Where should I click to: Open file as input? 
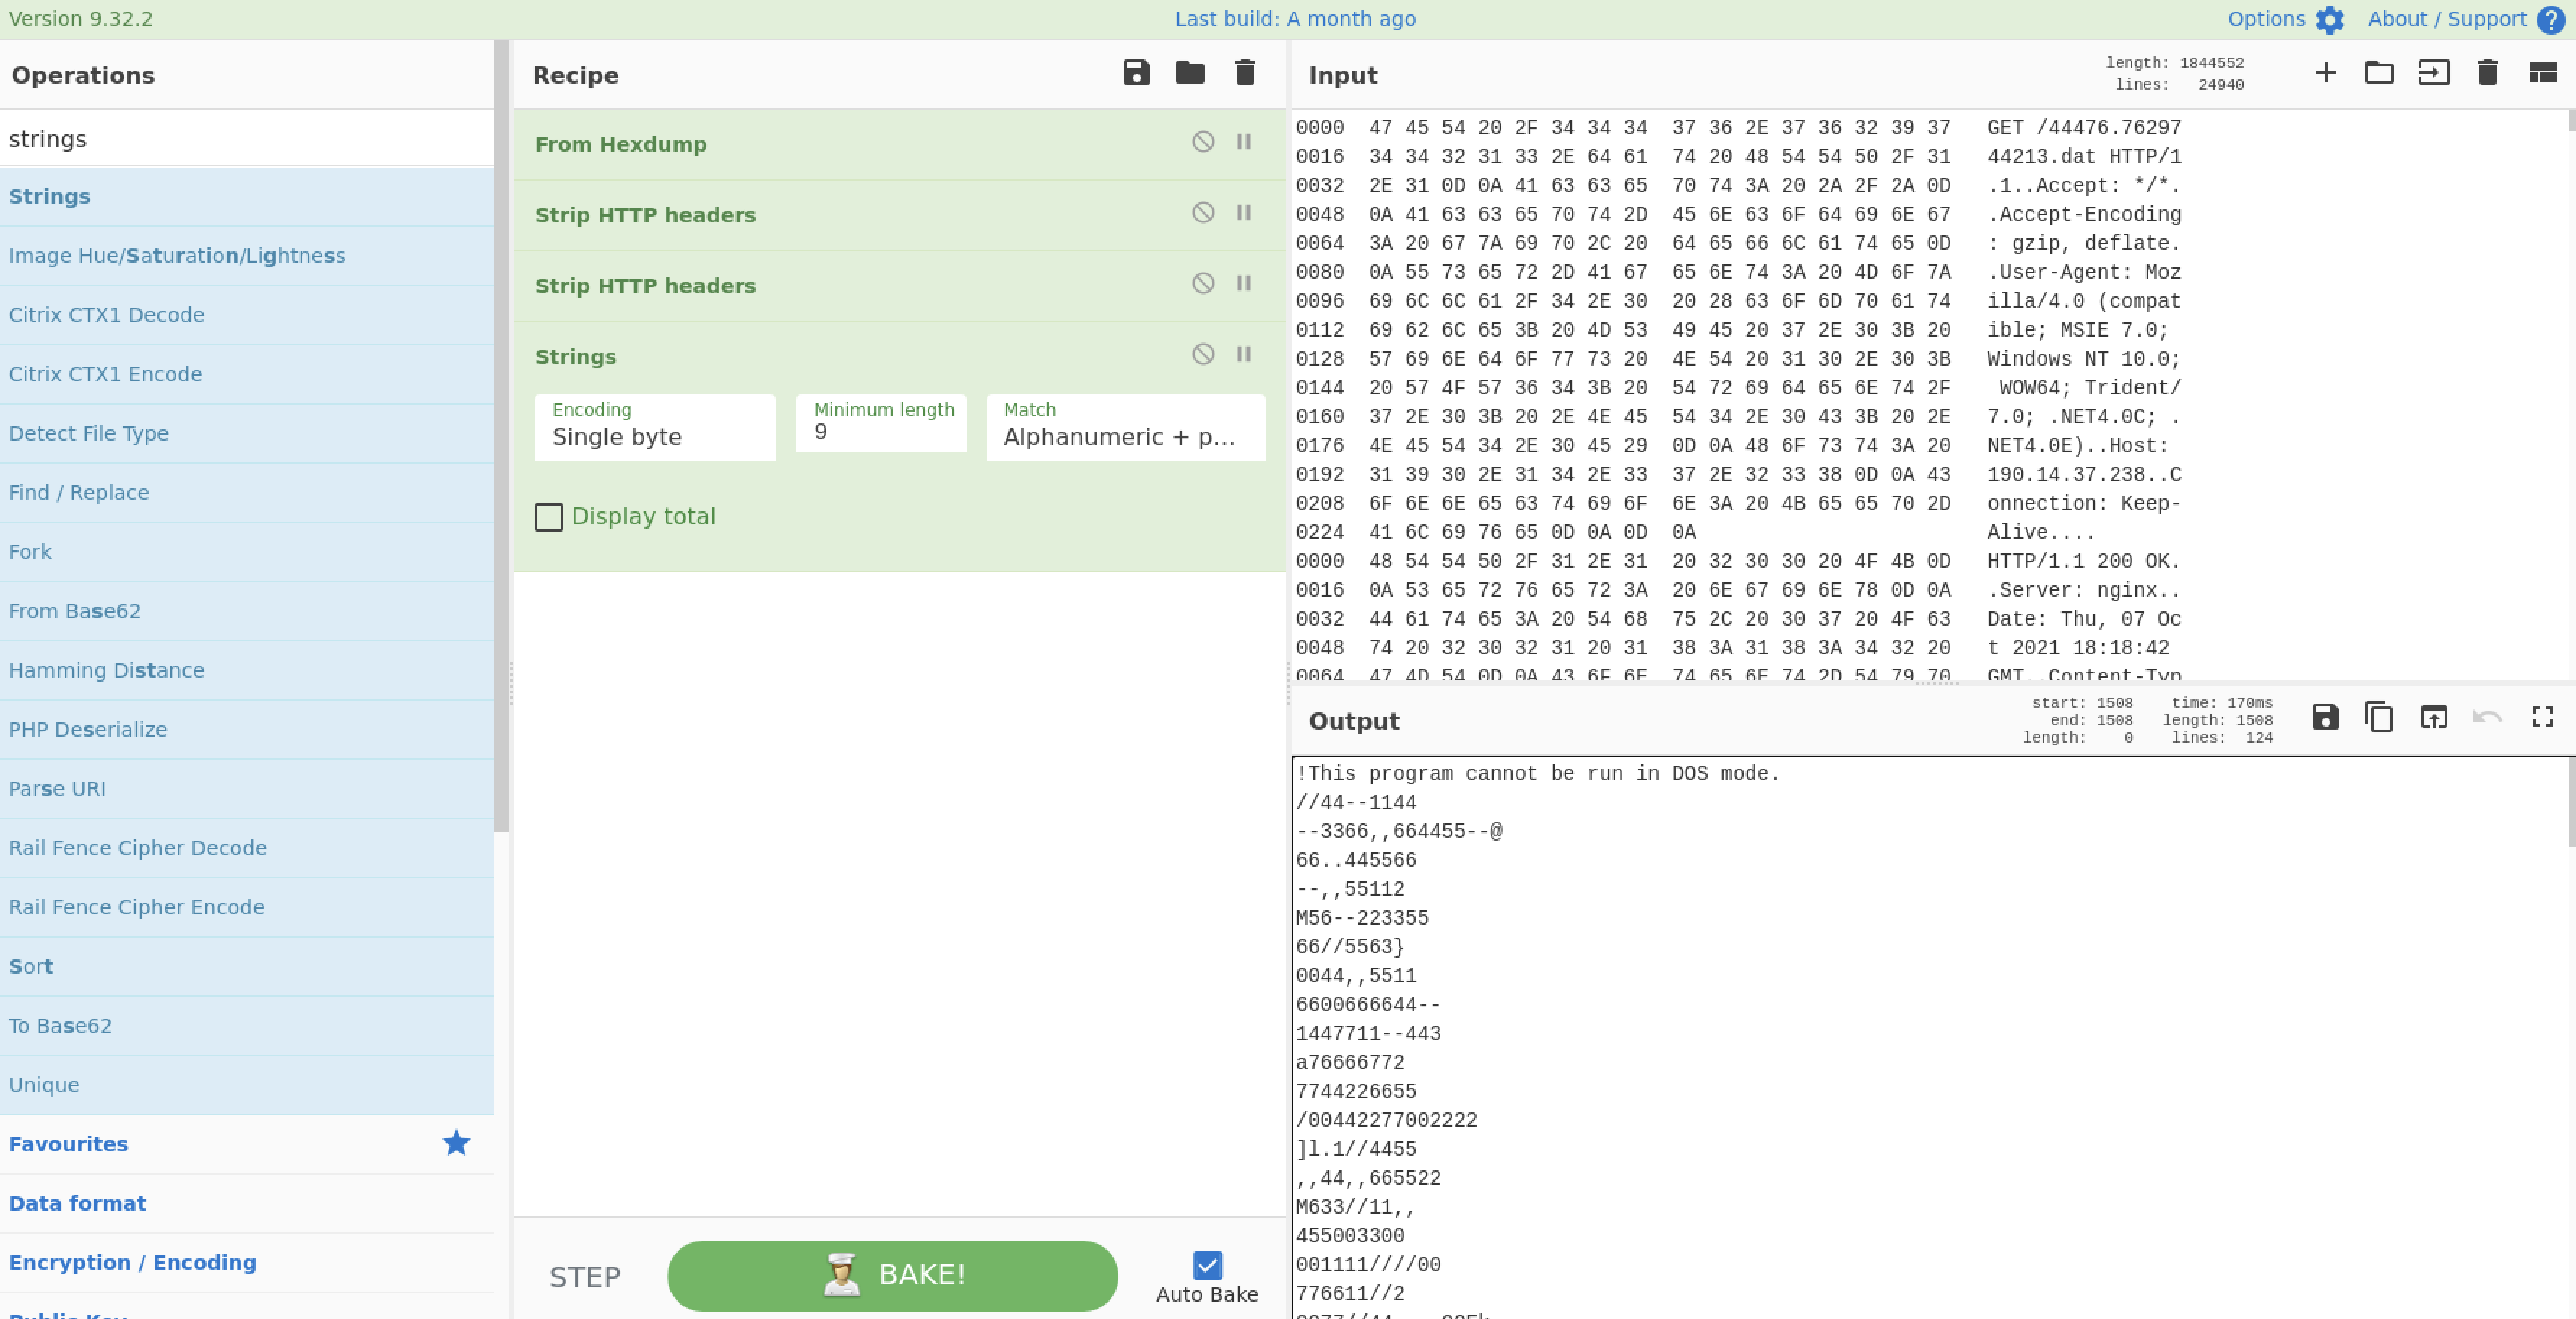pyautogui.click(x=2434, y=73)
